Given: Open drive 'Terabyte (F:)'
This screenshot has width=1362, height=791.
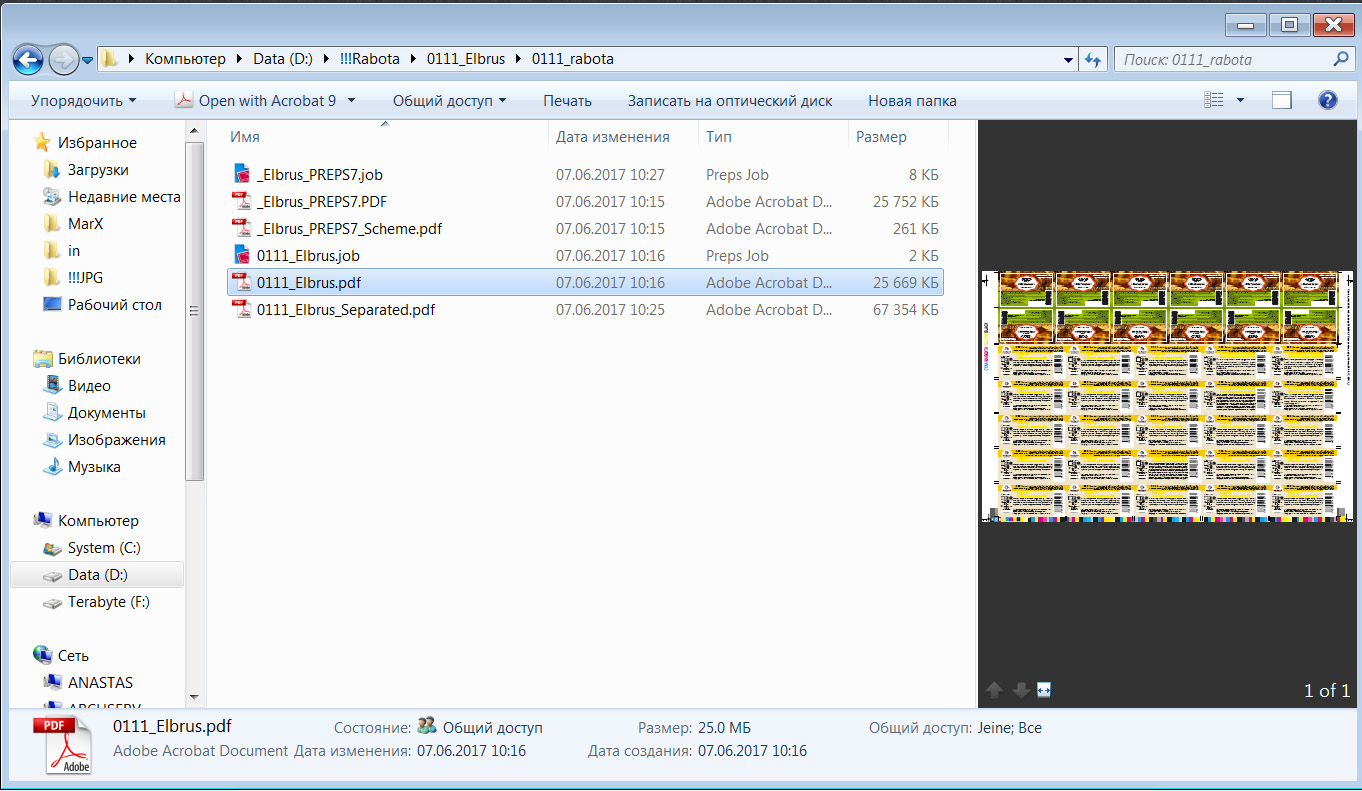Looking at the screenshot, I should tap(110, 602).
